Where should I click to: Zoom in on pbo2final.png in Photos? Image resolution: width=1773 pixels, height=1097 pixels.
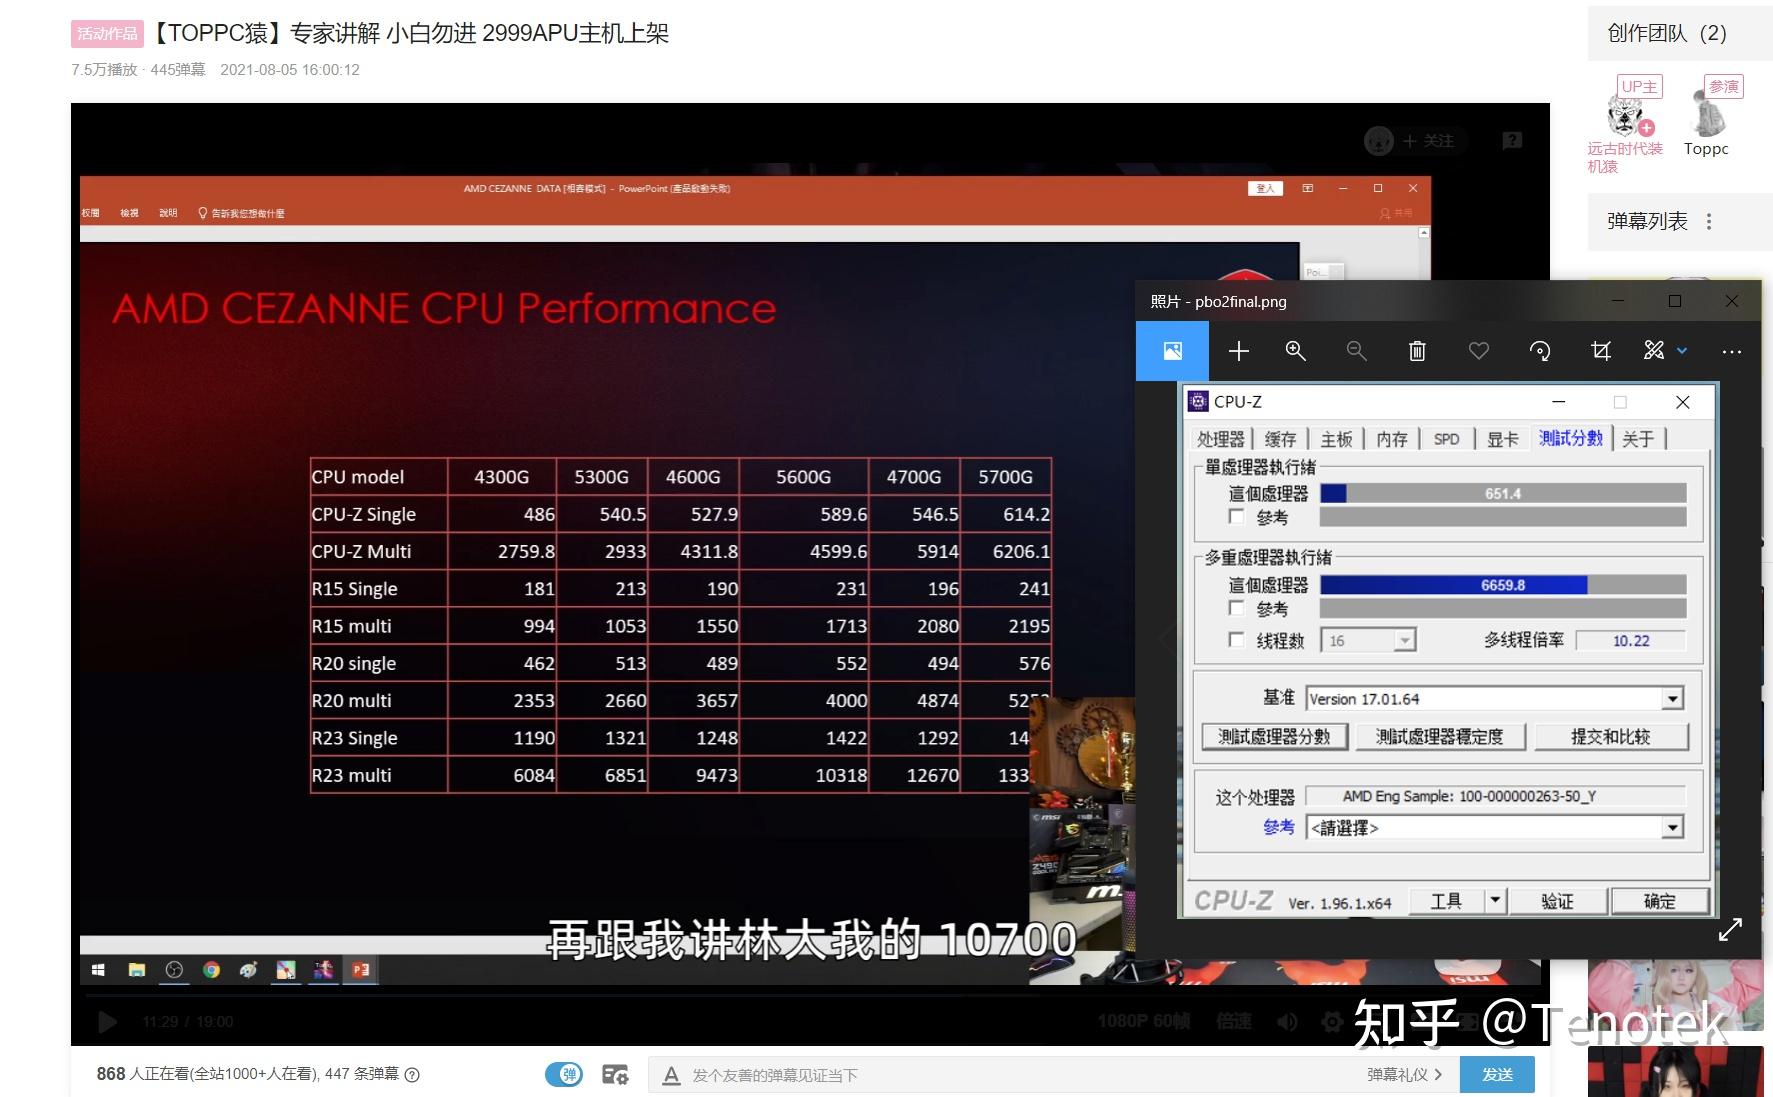point(1295,351)
